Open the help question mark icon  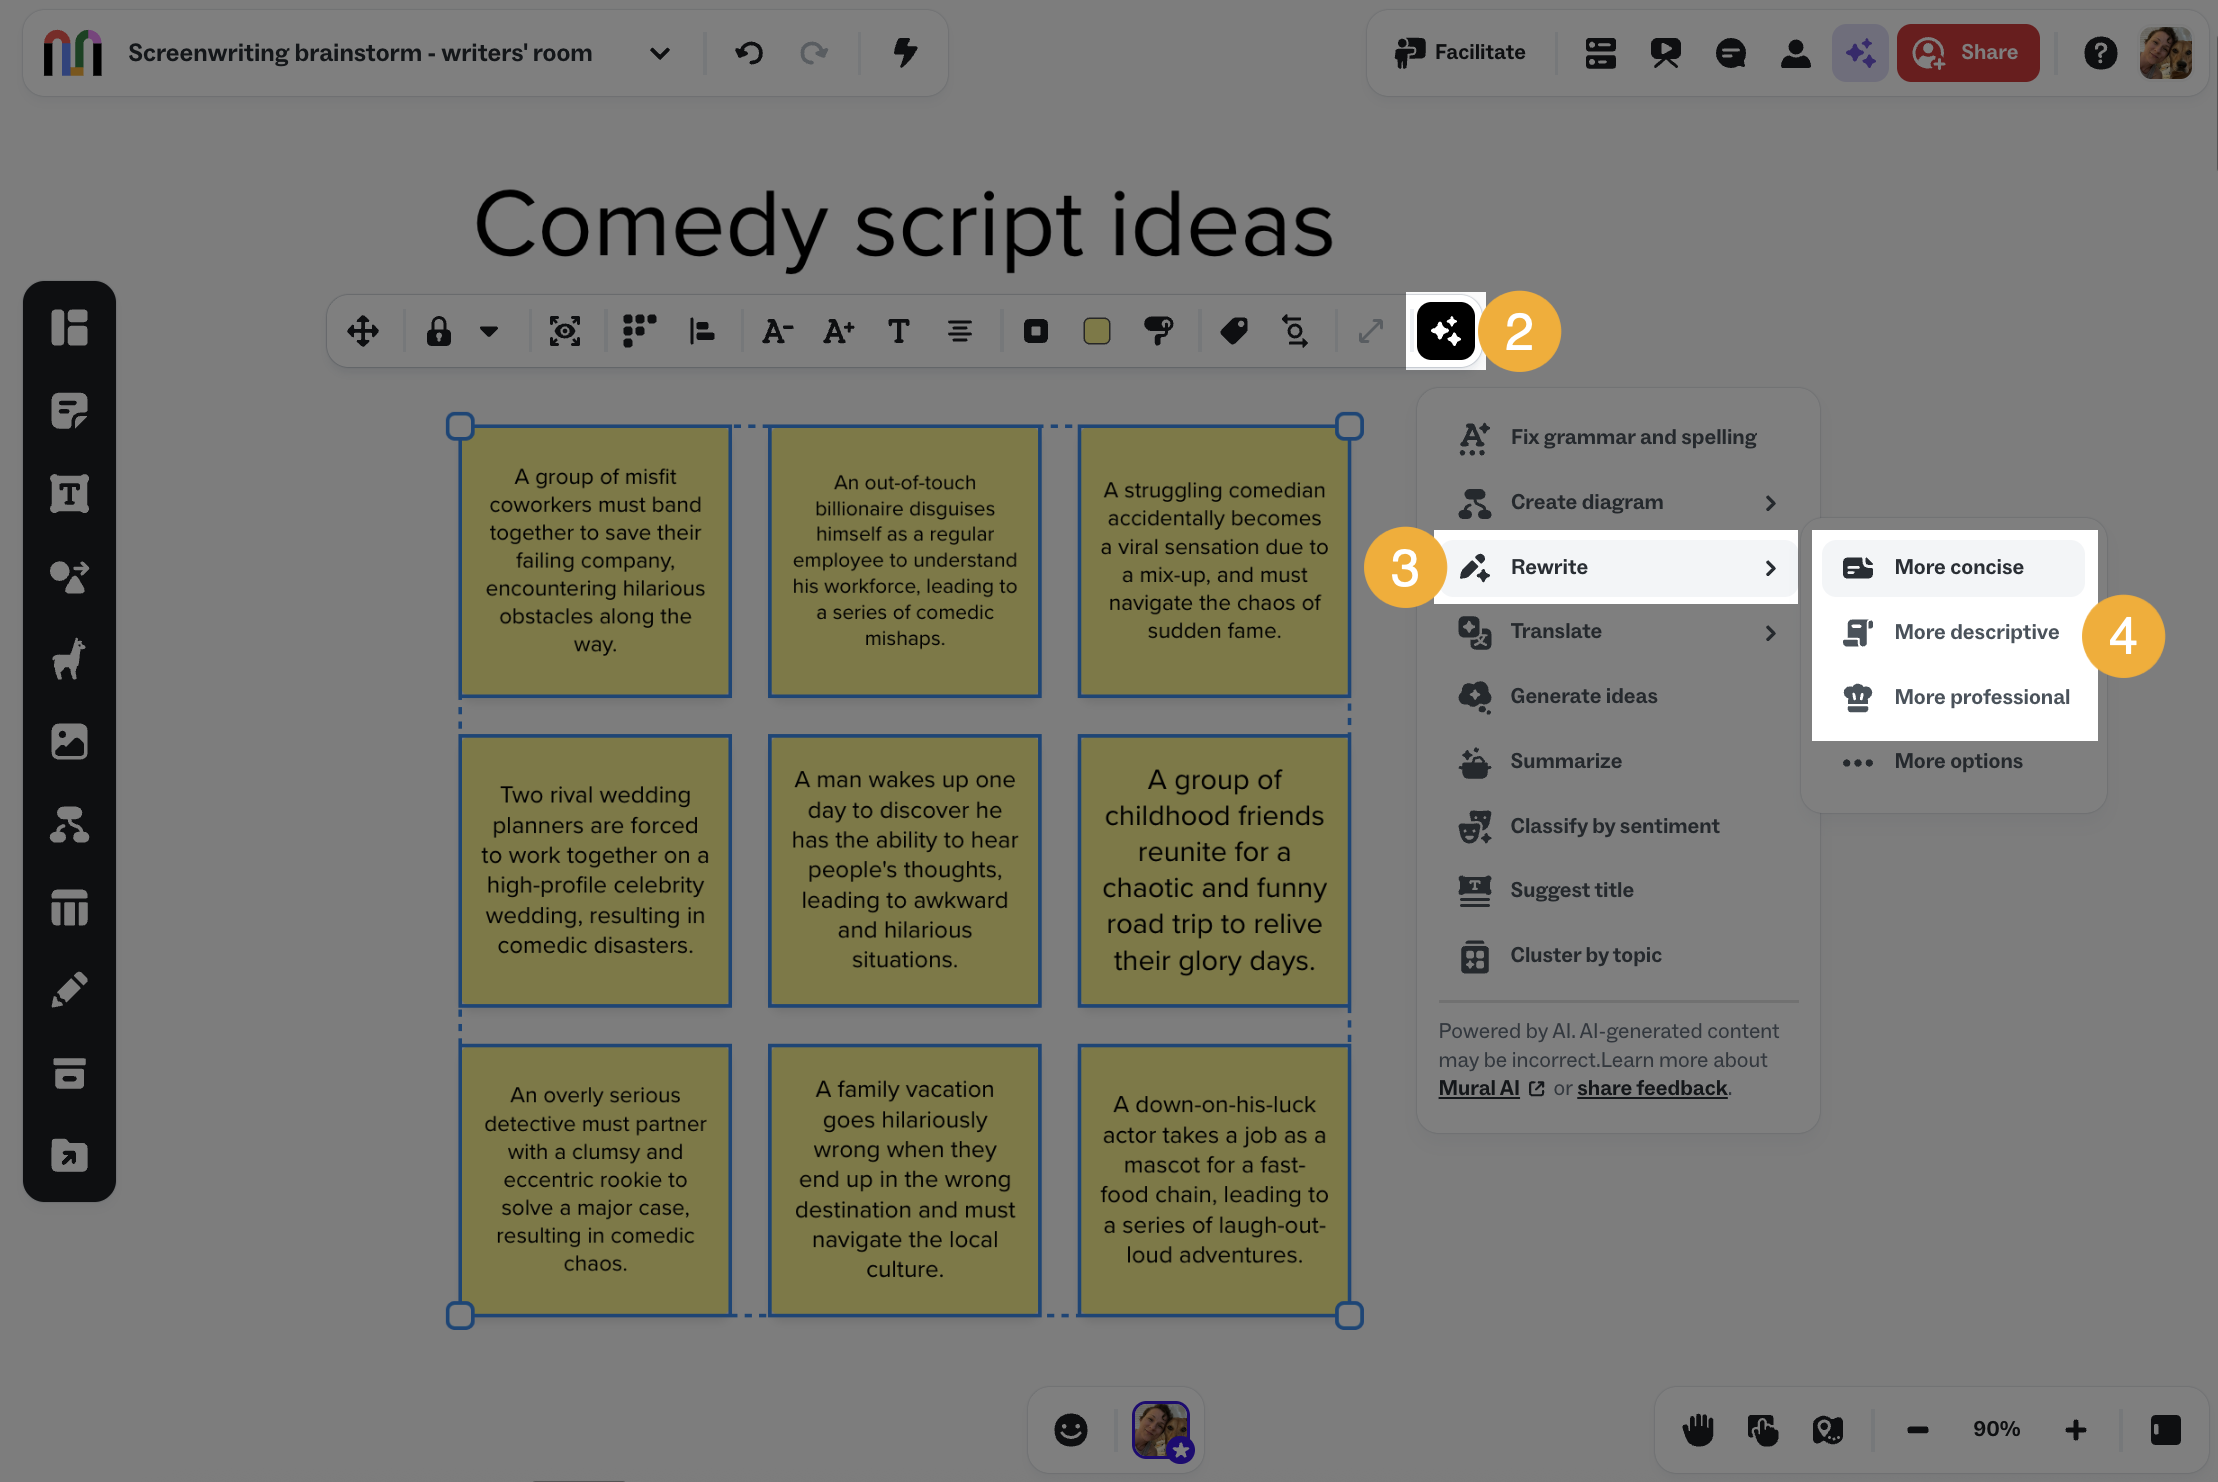[x=2100, y=52]
